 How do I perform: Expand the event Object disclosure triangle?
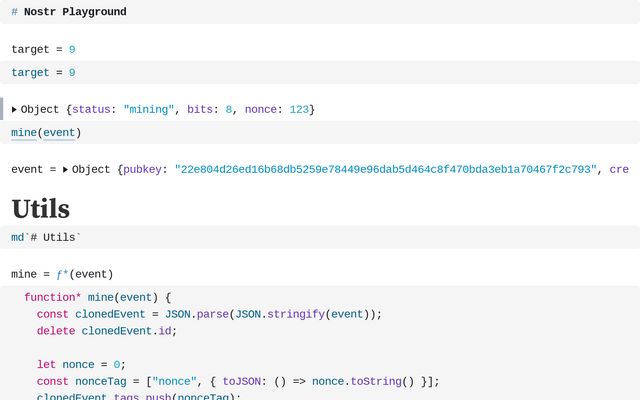click(65, 170)
